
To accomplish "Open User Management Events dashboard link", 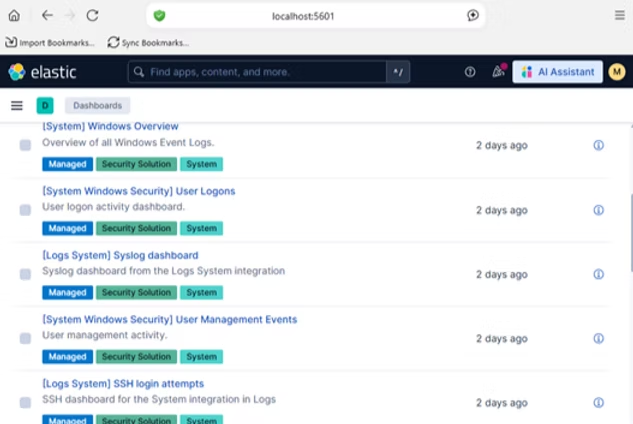I will click(170, 319).
